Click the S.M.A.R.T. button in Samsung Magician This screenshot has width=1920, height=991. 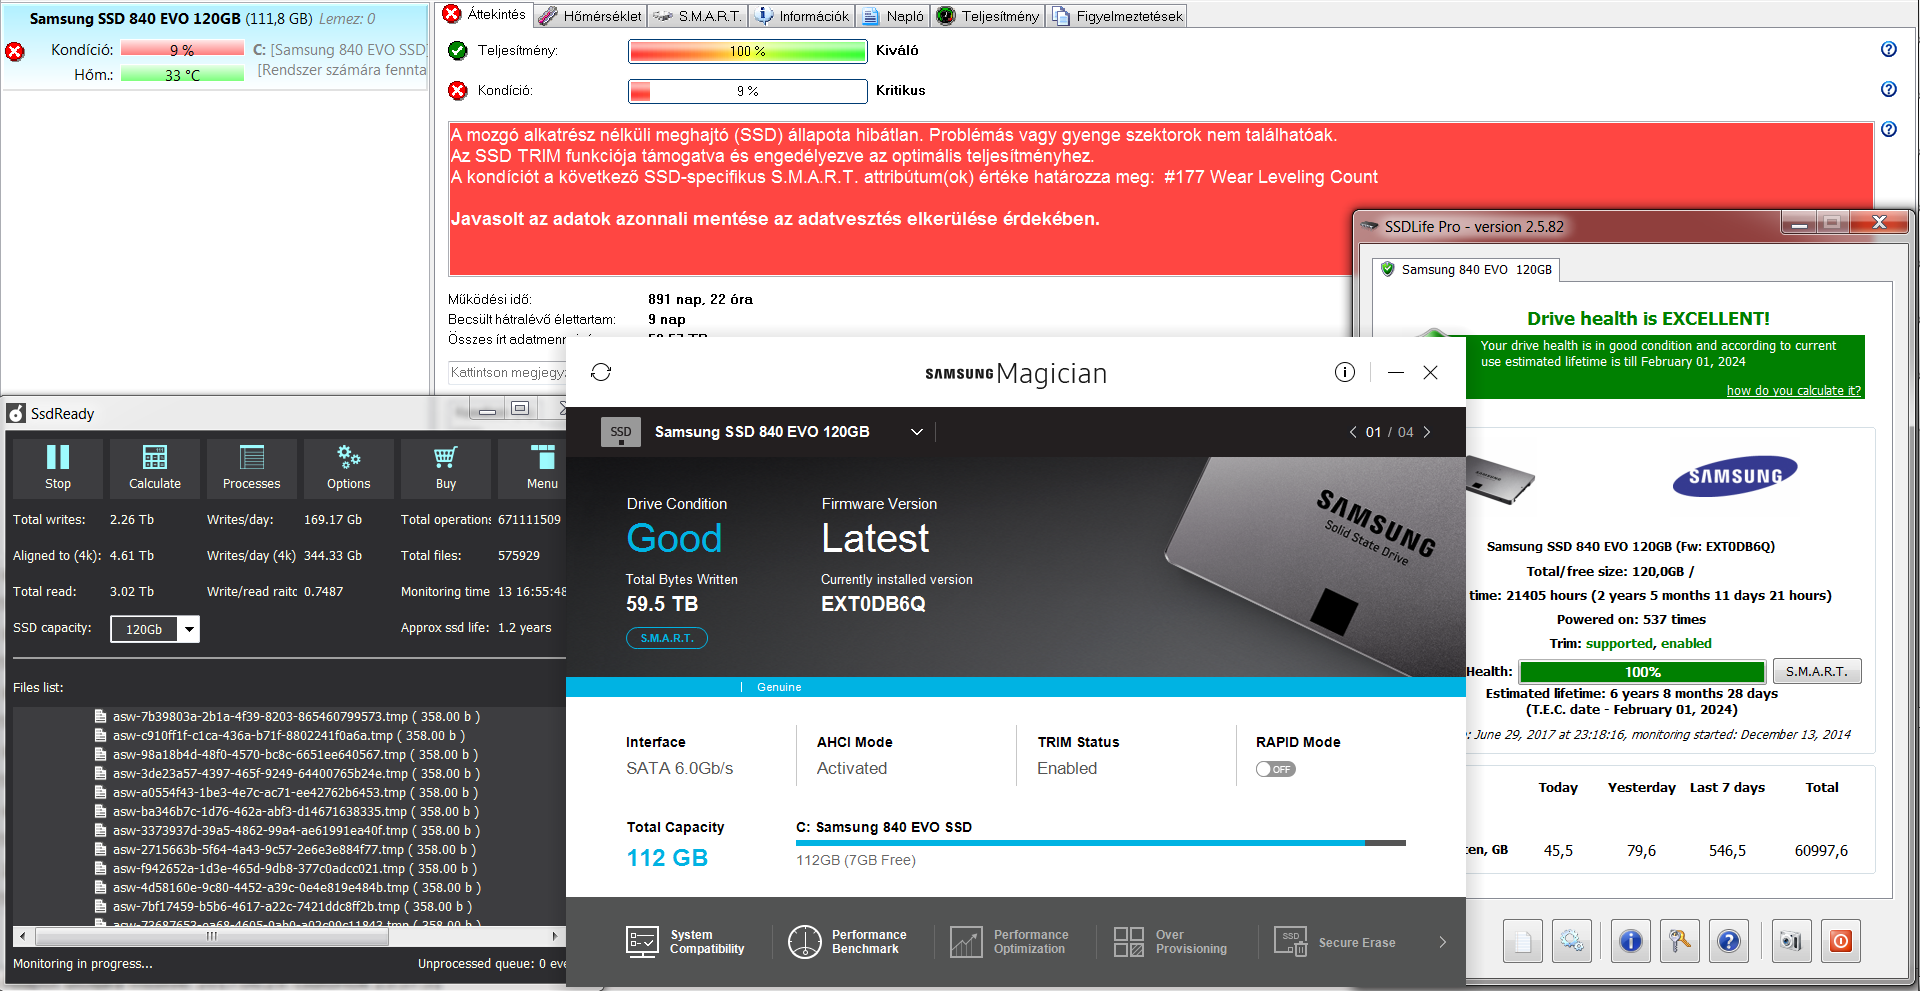click(x=667, y=638)
